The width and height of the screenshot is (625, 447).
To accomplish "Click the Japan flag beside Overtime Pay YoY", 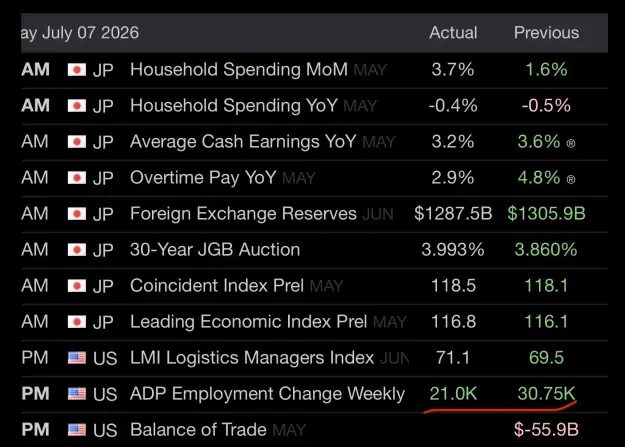I will coord(77,178).
